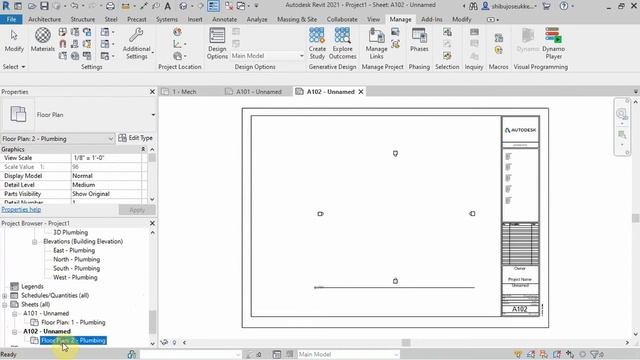Open the Select panel dropdown

click(14, 67)
